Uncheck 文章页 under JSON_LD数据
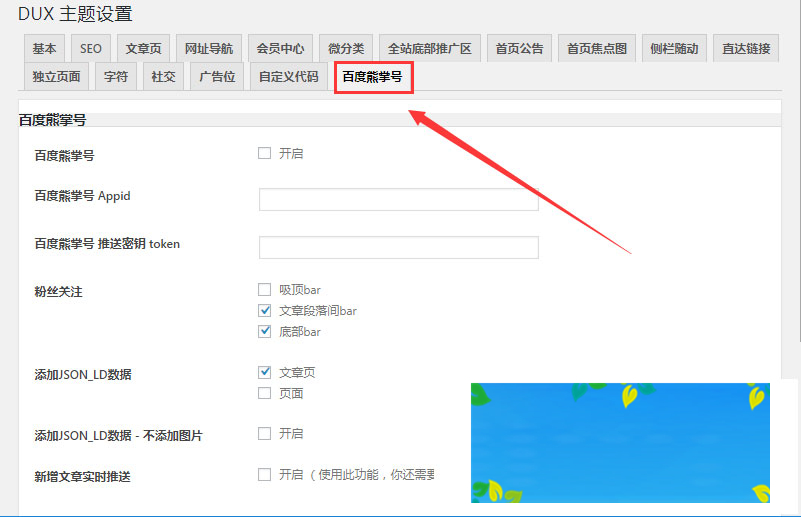The image size is (801, 517). pos(265,372)
